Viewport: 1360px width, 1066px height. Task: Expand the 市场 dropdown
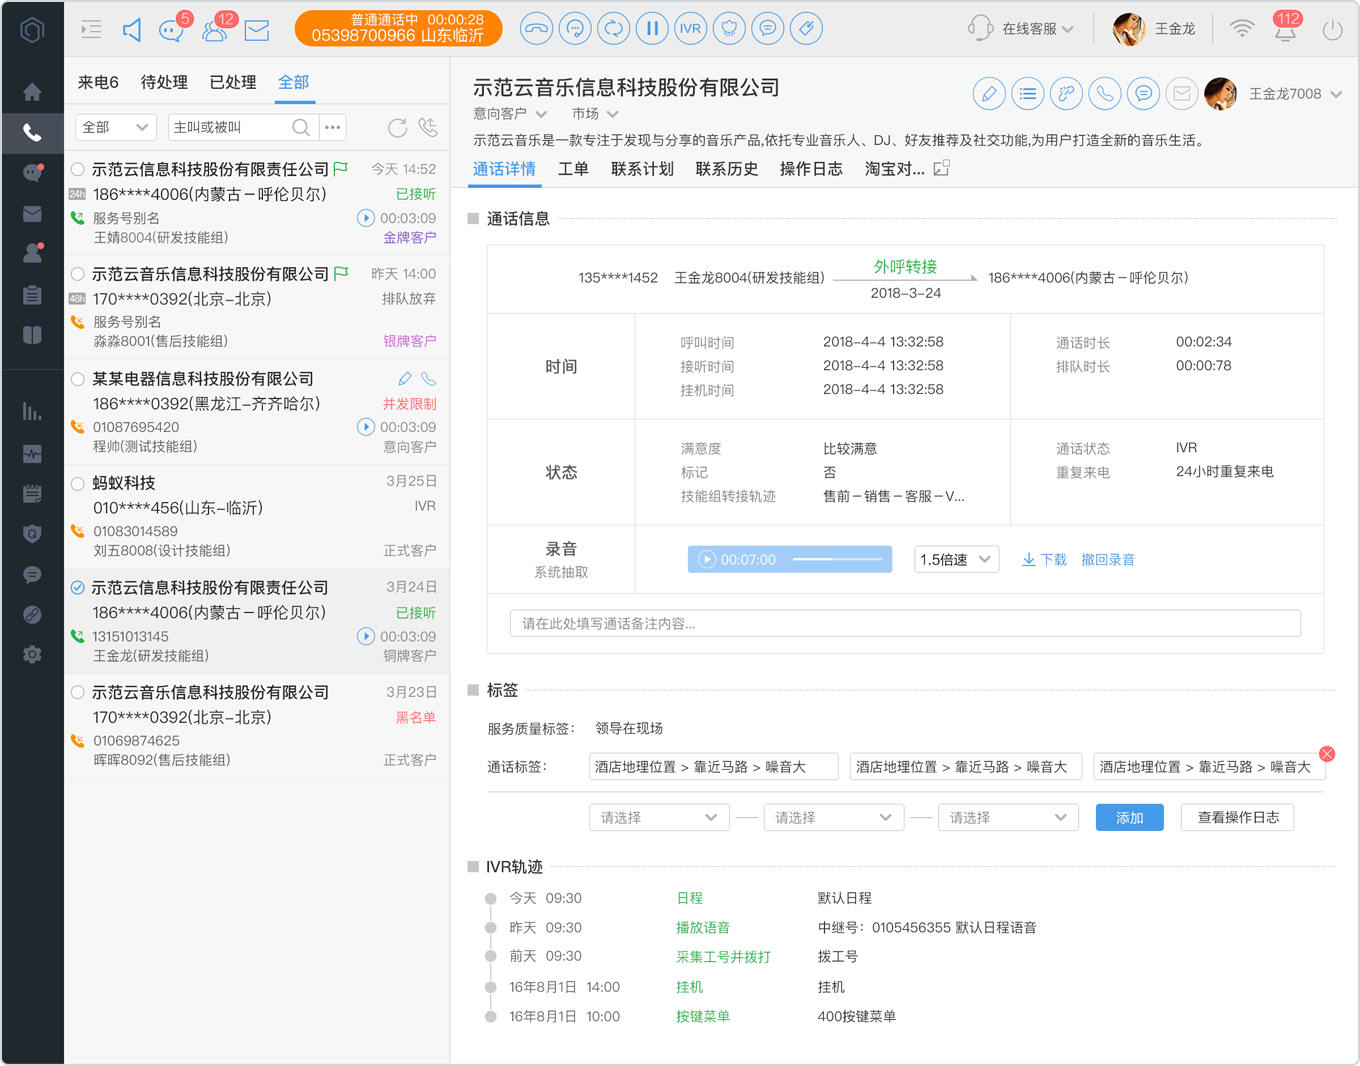(x=595, y=114)
